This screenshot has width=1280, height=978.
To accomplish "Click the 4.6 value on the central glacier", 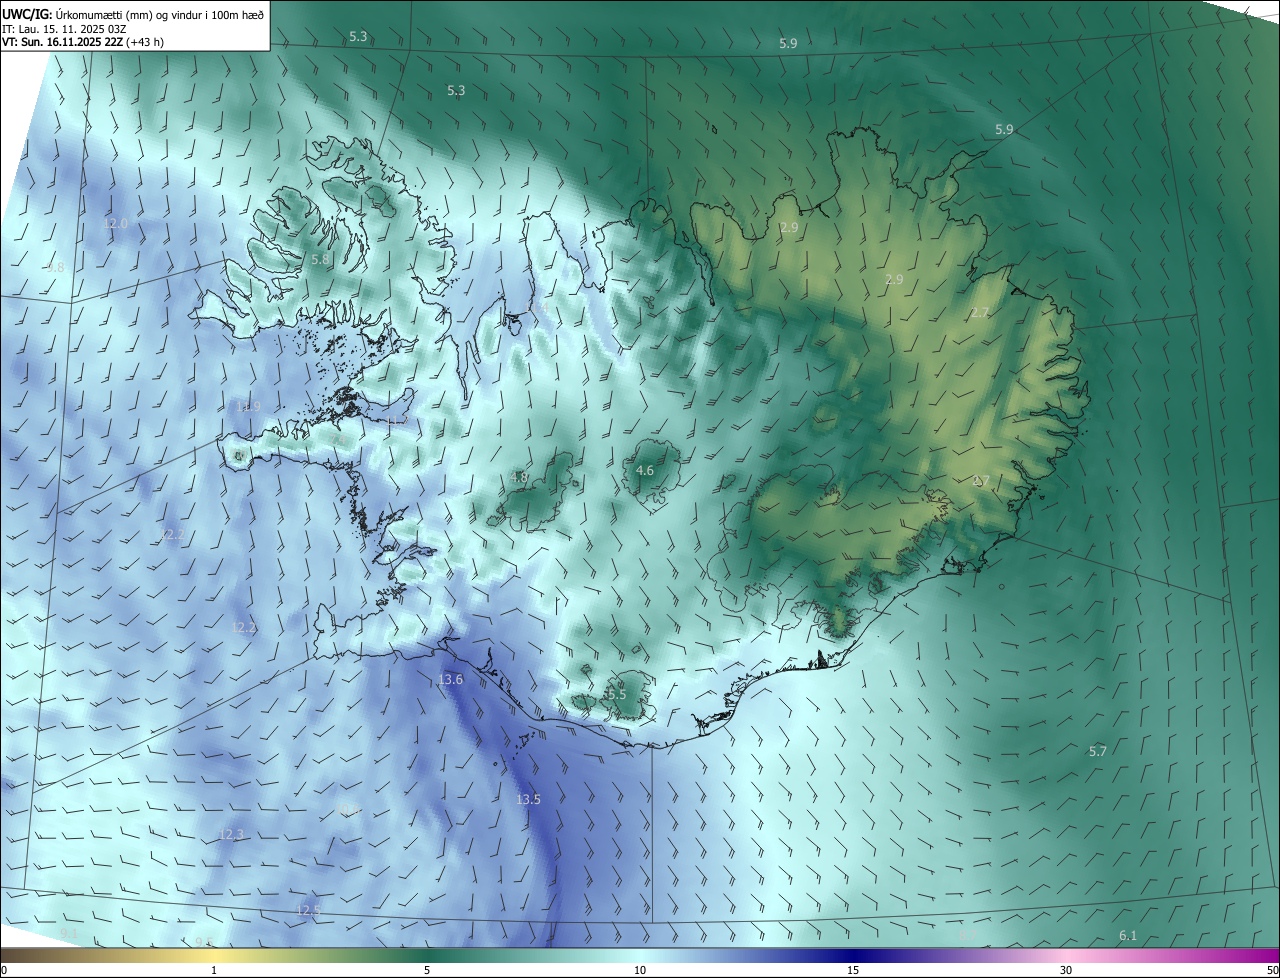I will tap(645, 471).
